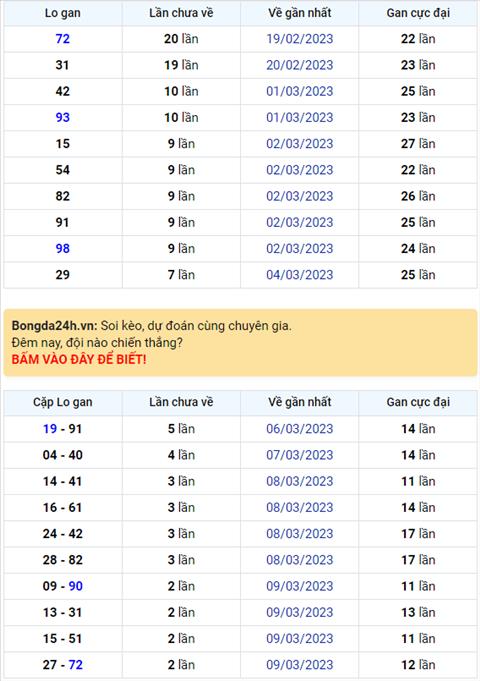This screenshot has height=681, width=480.
Task: Click the 13 lần max value cell
Action: (x=418, y=612)
